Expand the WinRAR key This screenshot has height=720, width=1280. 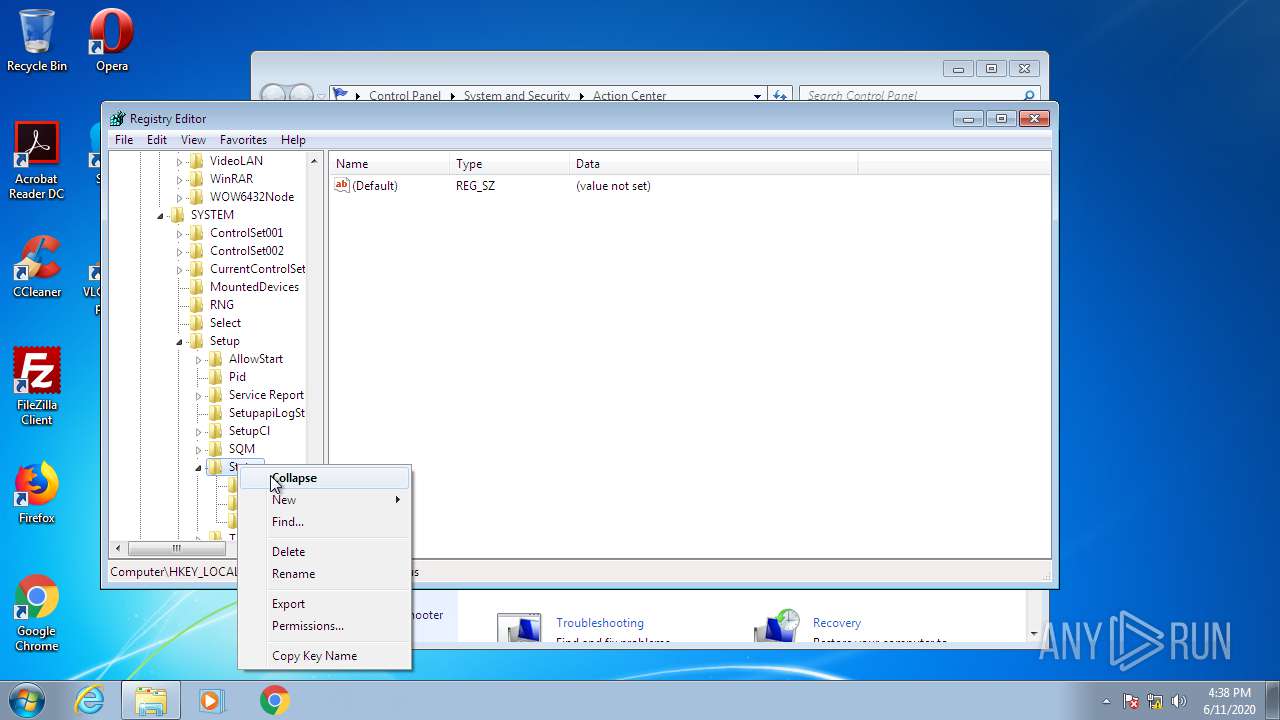click(x=180, y=179)
